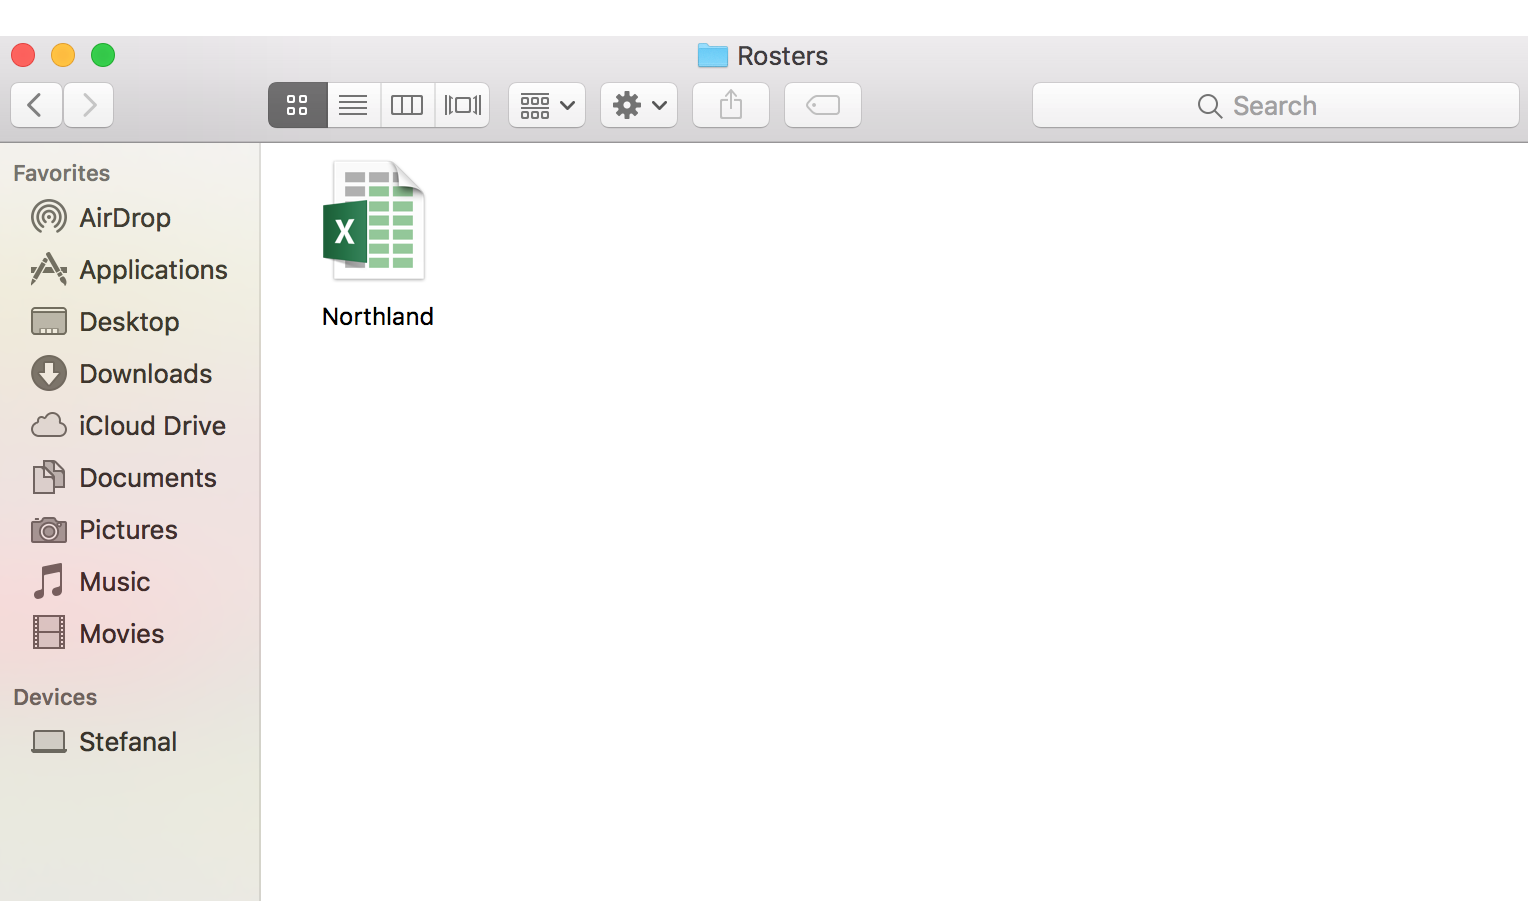Click into the Search field
Screen dimensions: 1528x901
click(x=1275, y=105)
